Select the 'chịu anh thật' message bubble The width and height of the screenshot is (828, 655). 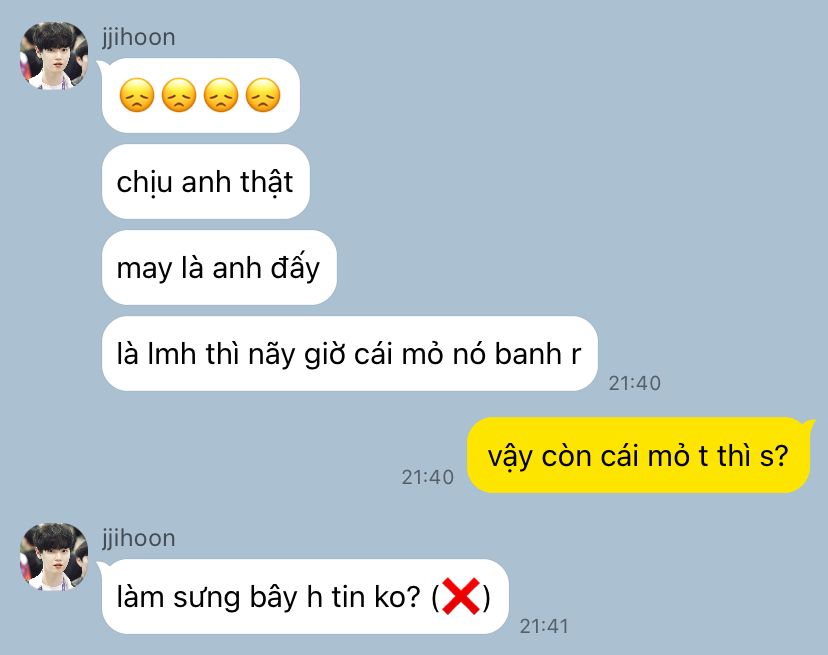[x=205, y=182]
